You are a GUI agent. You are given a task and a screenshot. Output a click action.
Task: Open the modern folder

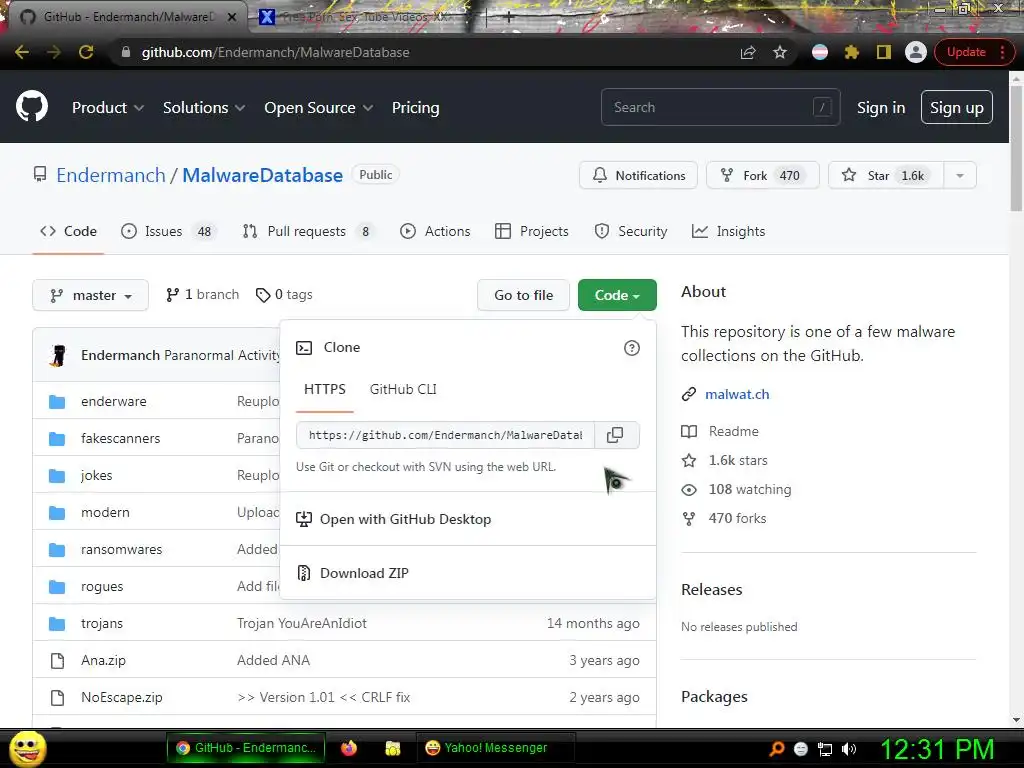coord(105,512)
